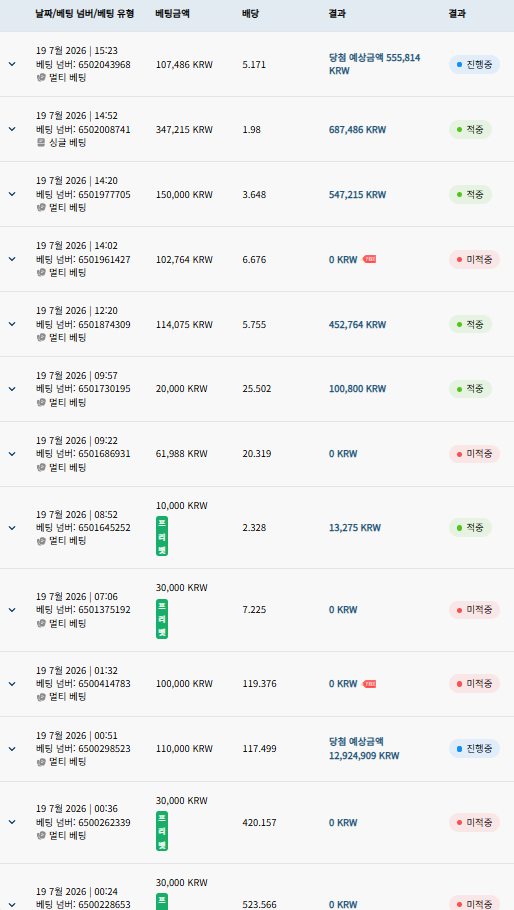Click multi-bet icon on bet 6501730195
514x910 pixels.
click(41, 403)
